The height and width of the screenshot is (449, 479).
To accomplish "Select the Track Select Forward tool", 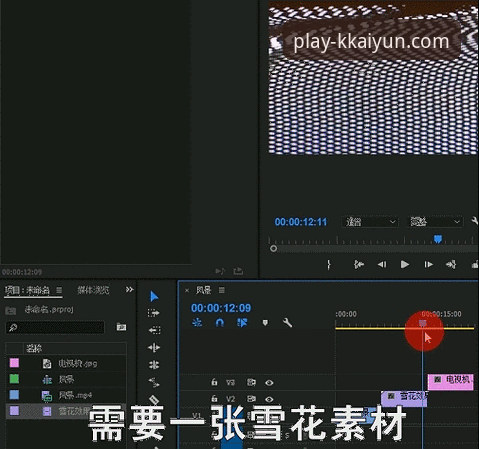I will 154,313.
